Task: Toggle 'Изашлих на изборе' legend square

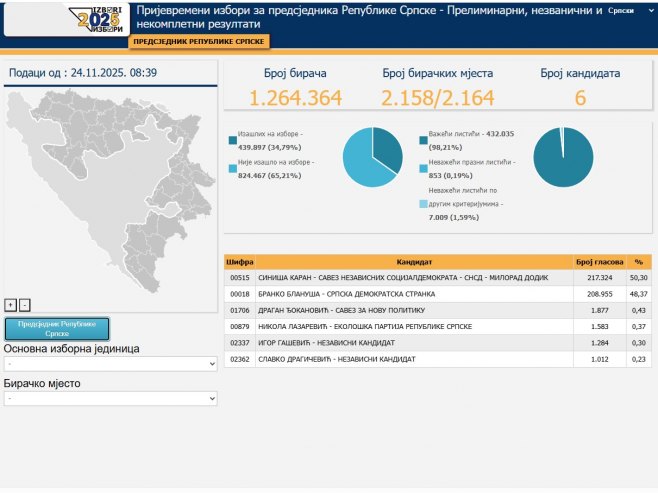Action: (x=233, y=138)
